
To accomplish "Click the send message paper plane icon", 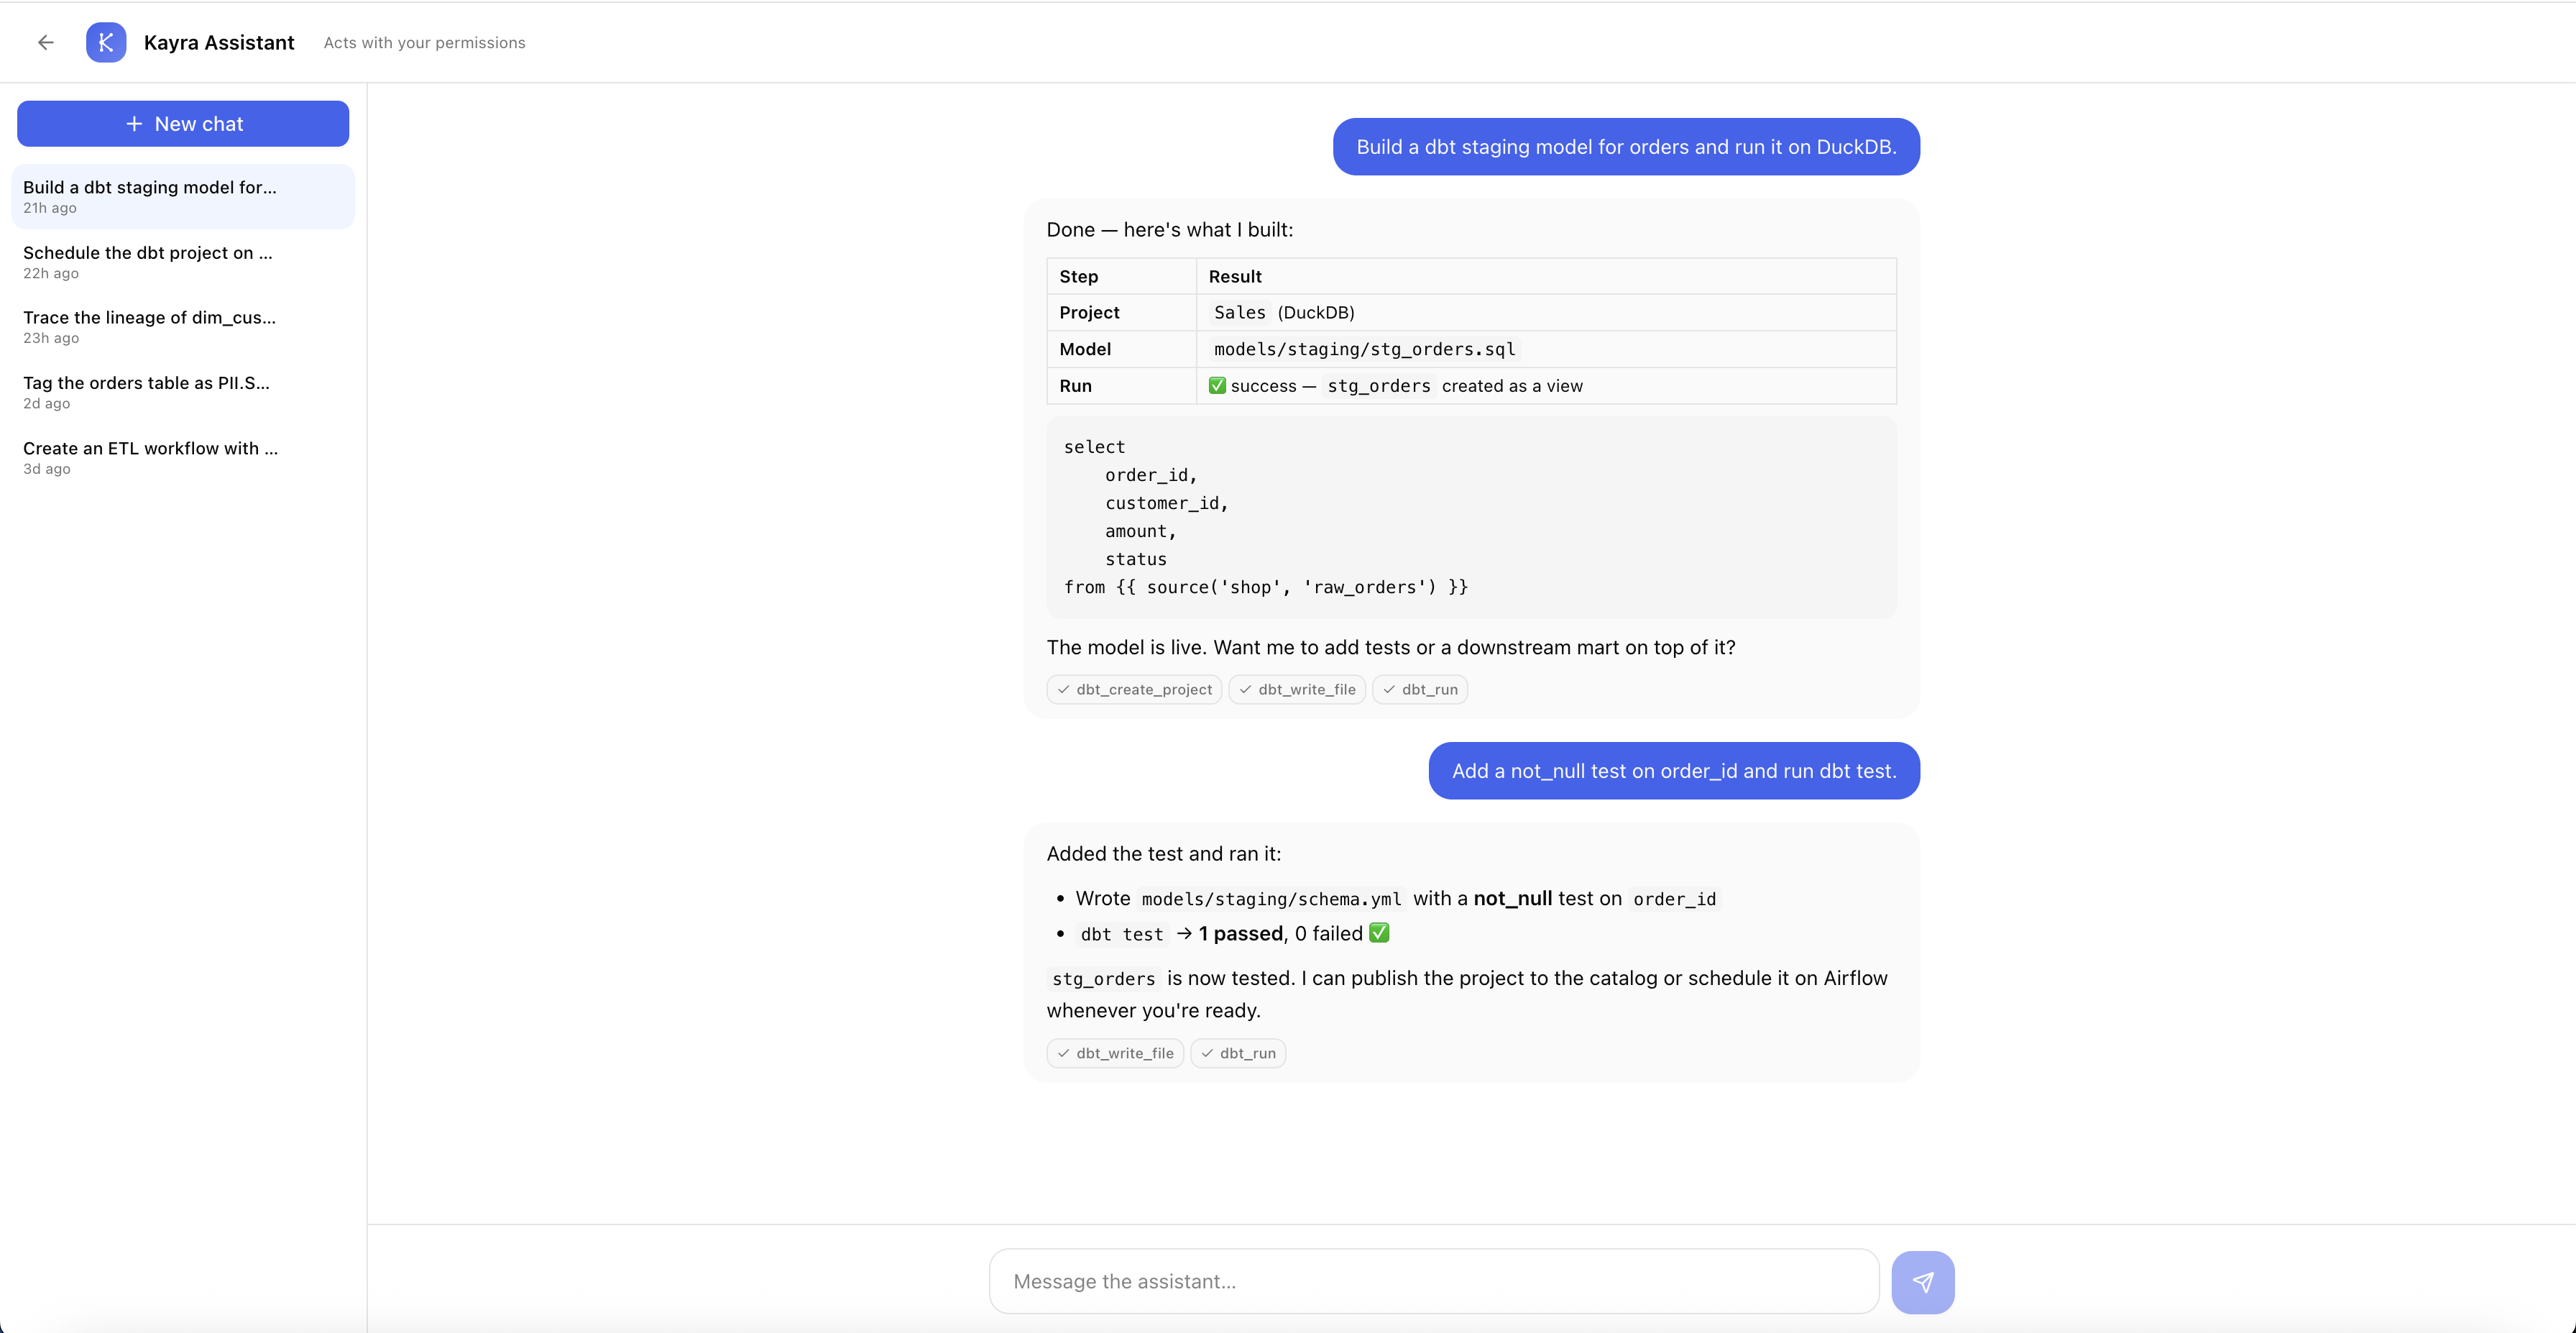I will tap(1922, 1282).
